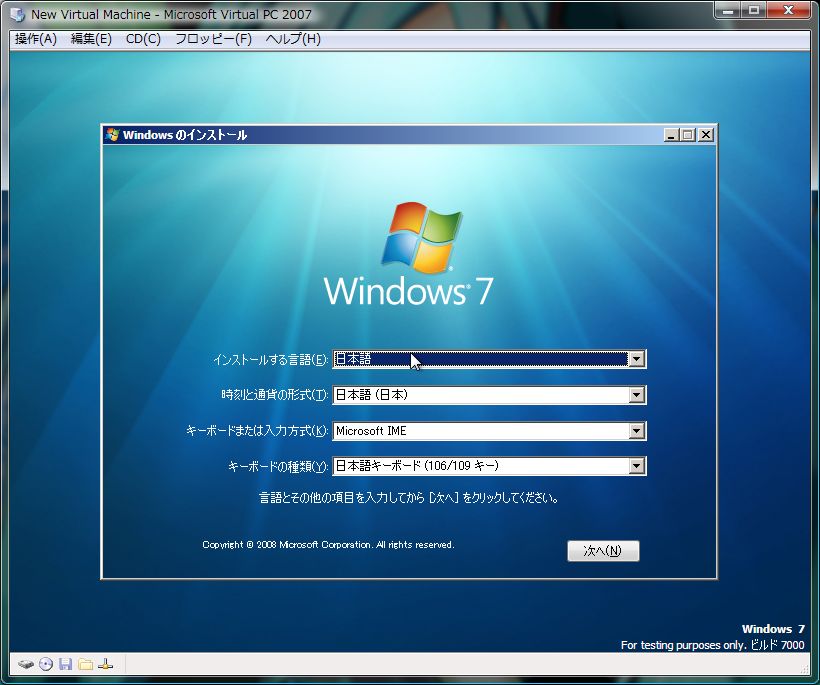
Task: Open the 編集(E) menu
Action: point(91,39)
